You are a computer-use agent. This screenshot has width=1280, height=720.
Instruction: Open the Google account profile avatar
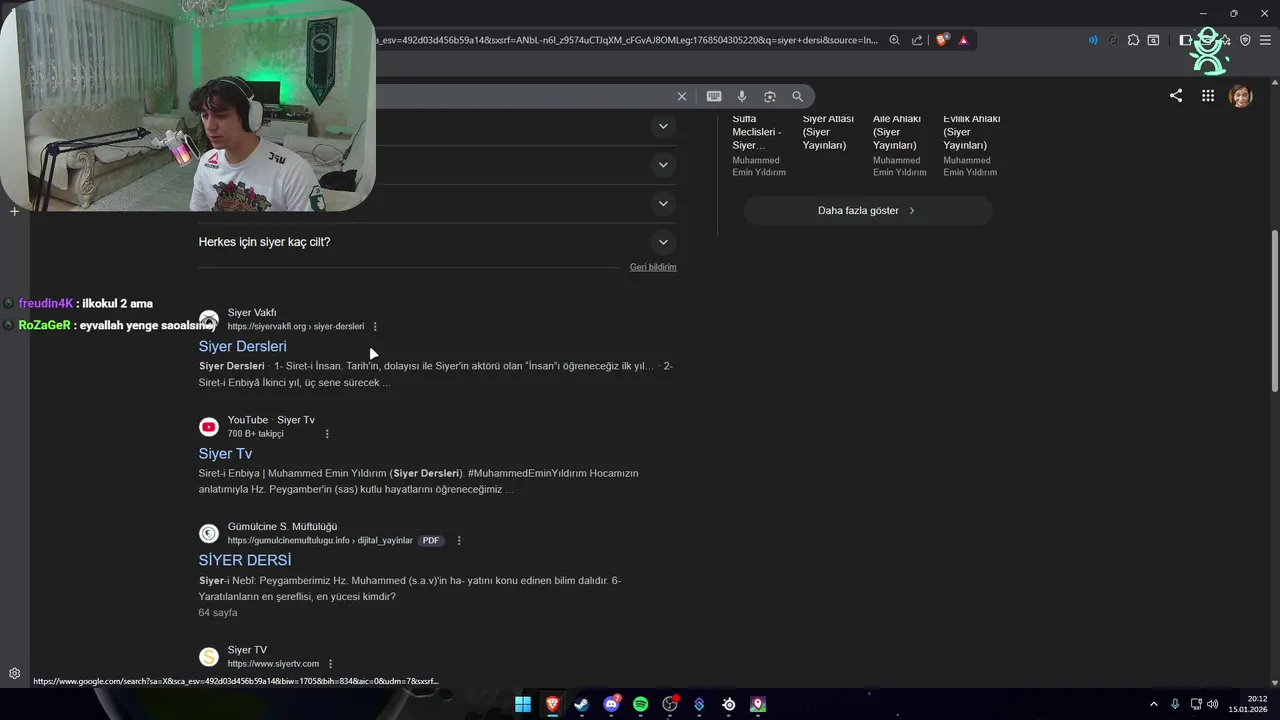1241,96
